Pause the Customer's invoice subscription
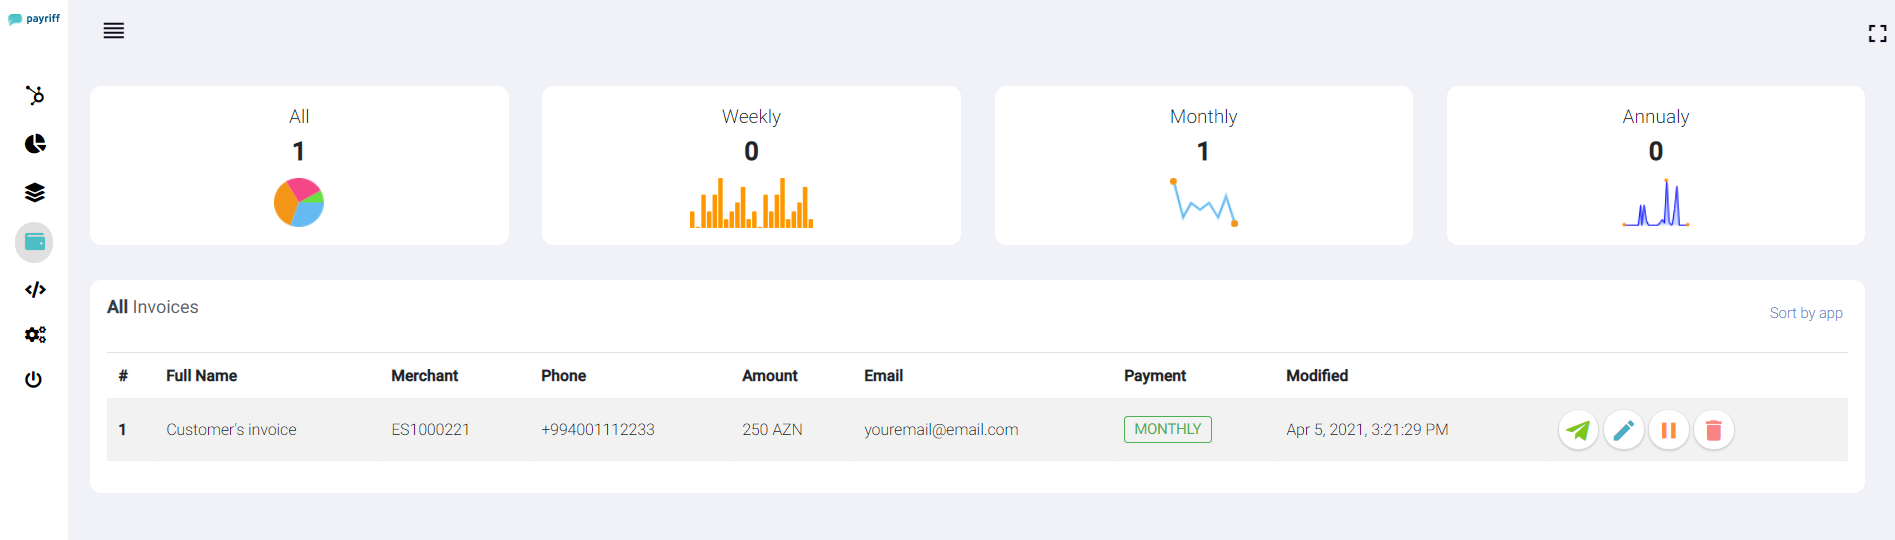This screenshot has height=540, width=1895. tap(1668, 430)
